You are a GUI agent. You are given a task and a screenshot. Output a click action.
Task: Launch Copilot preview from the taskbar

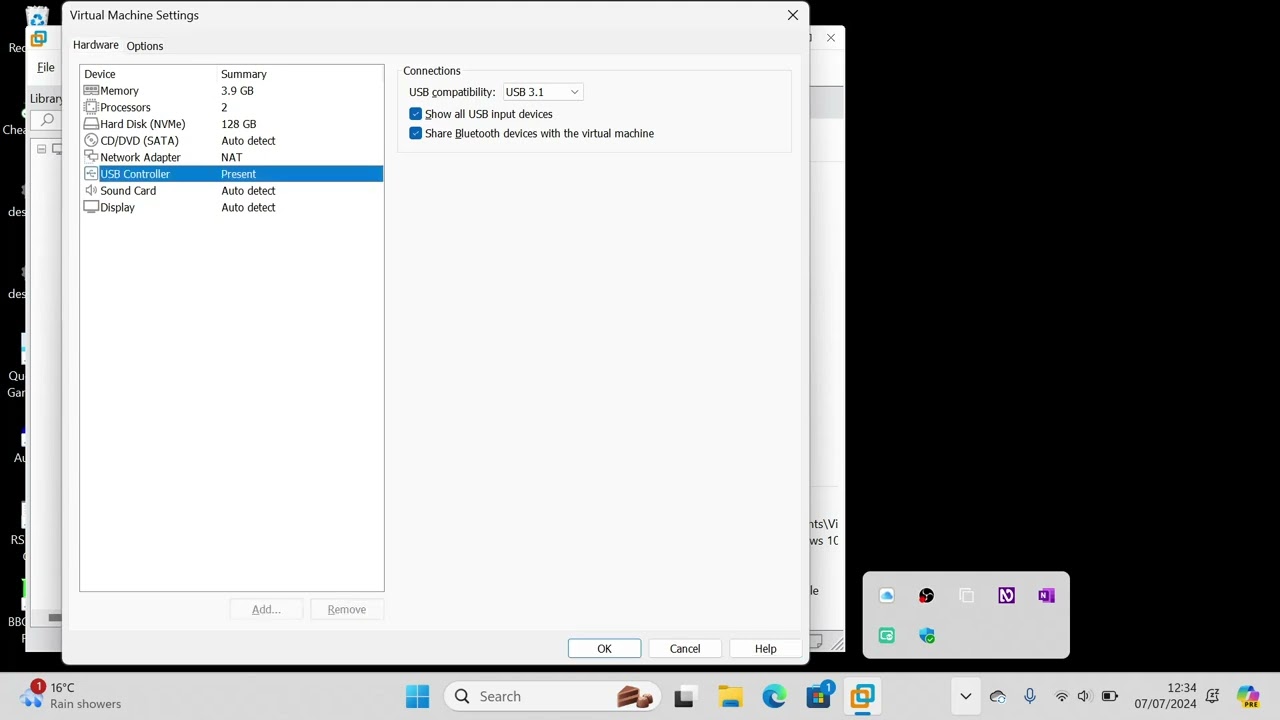click(1248, 696)
